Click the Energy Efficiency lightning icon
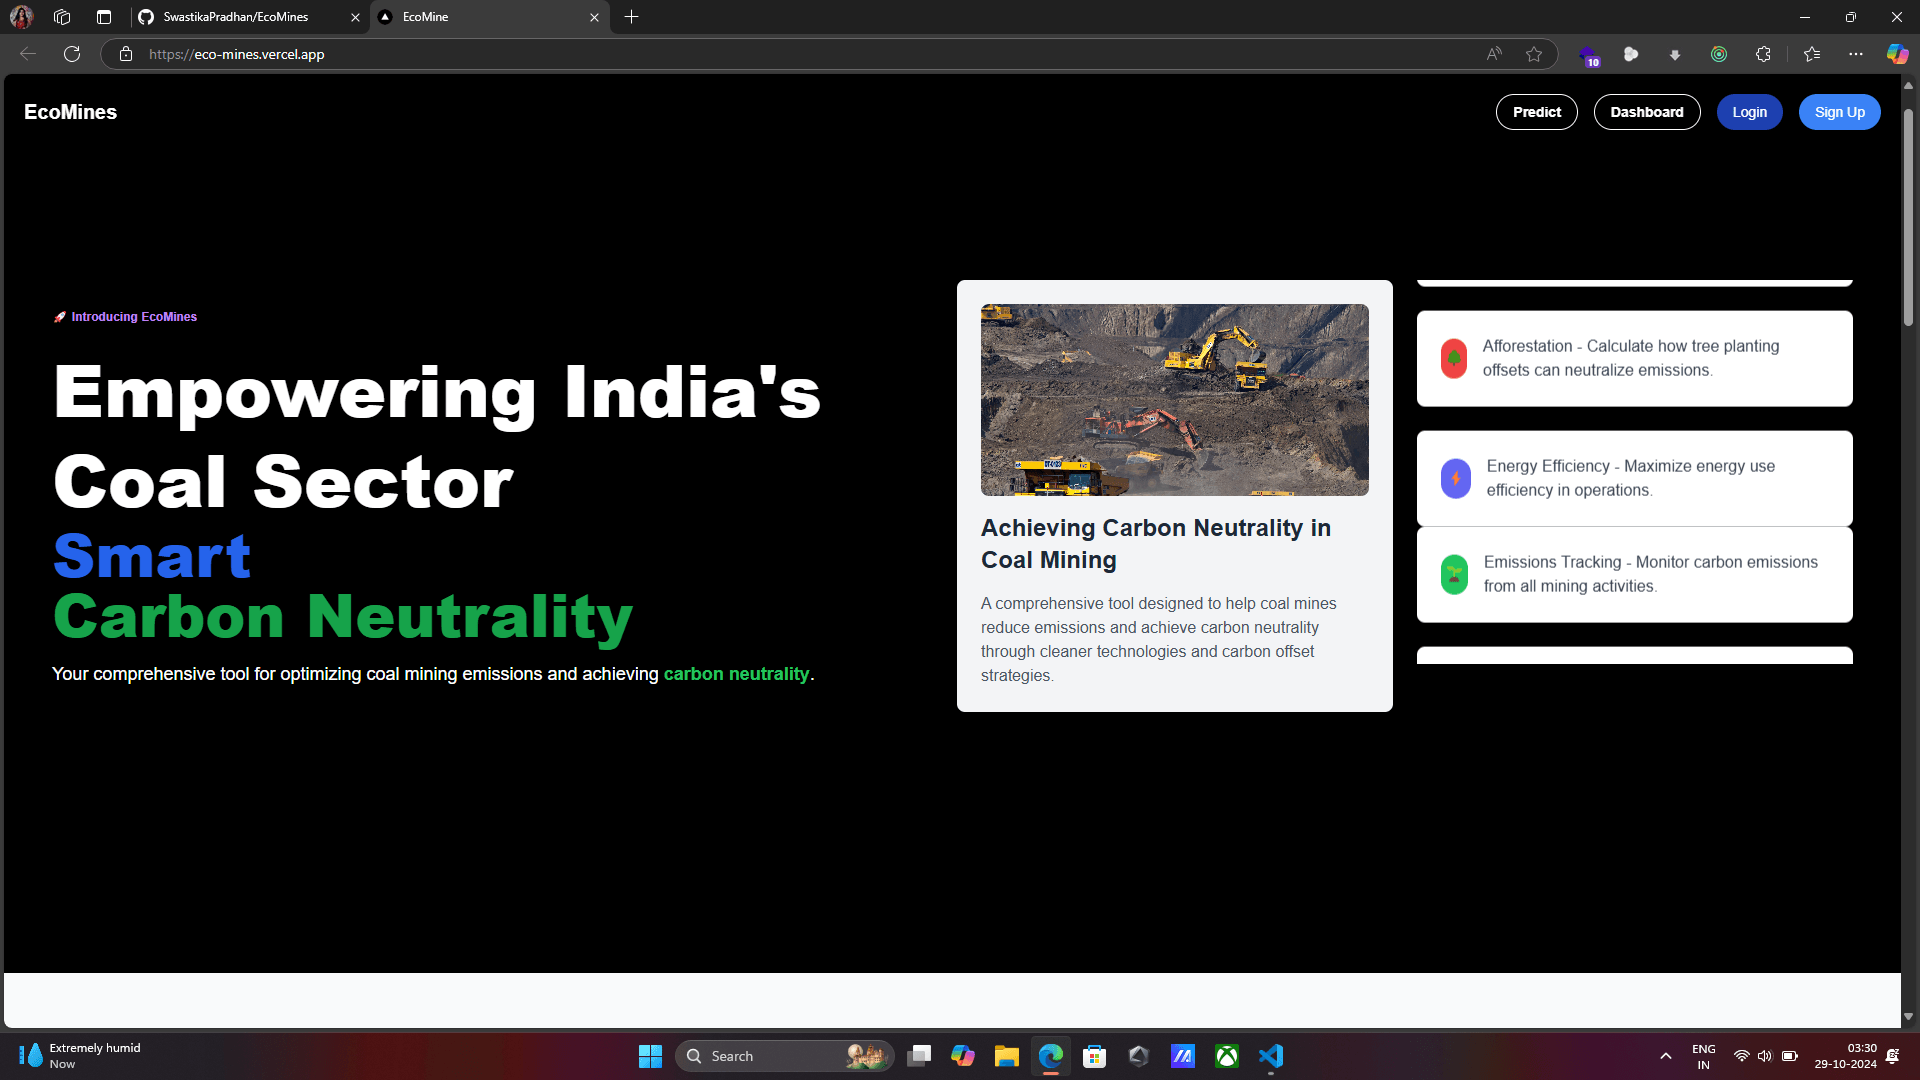This screenshot has height=1080, width=1920. click(x=1456, y=478)
